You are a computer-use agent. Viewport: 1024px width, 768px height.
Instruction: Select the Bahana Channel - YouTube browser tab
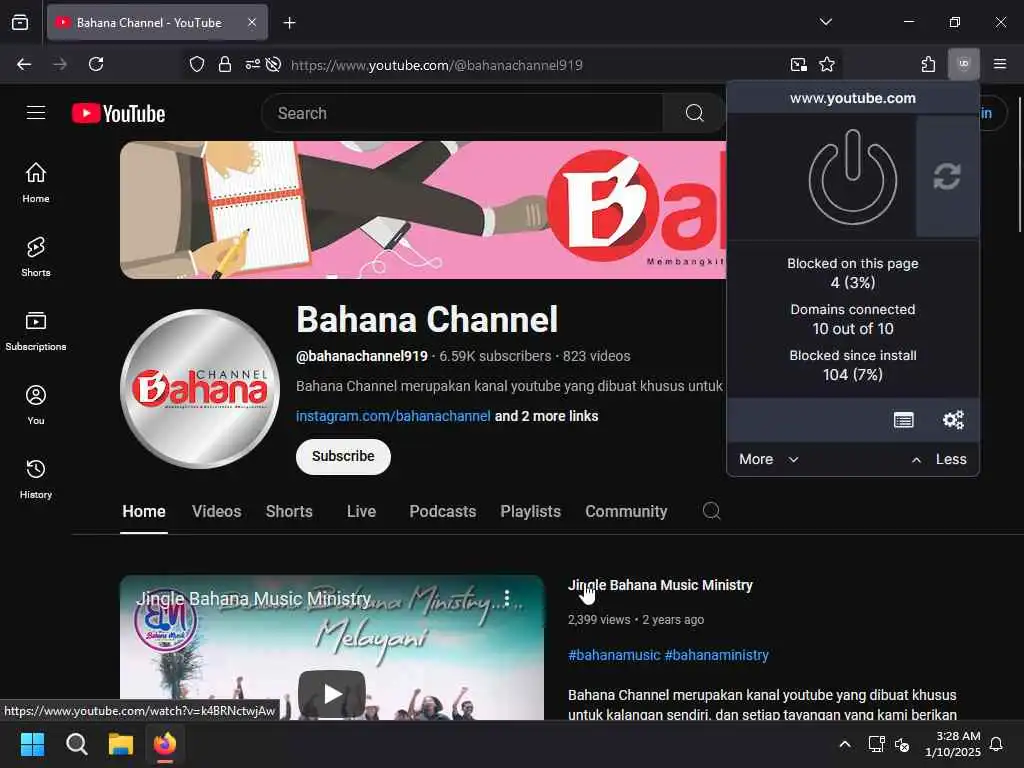click(157, 23)
